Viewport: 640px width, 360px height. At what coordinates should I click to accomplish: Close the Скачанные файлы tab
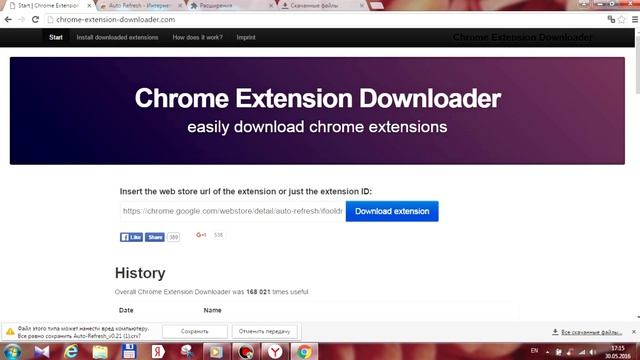click(362, 6)
